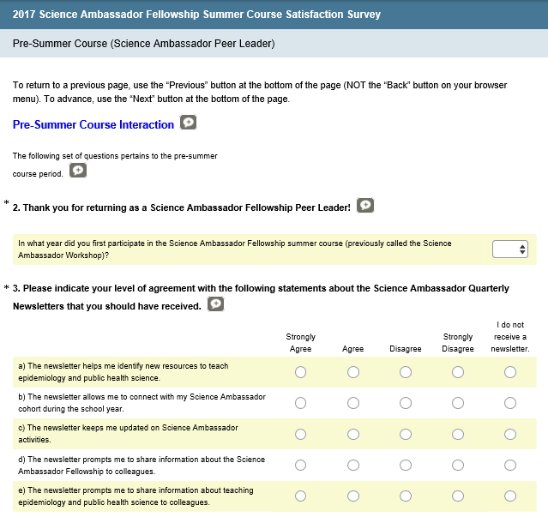Click the Pre-Summer Course Interaction heading link
Viewport: 548px width, 523px height.
coord(93,124)
